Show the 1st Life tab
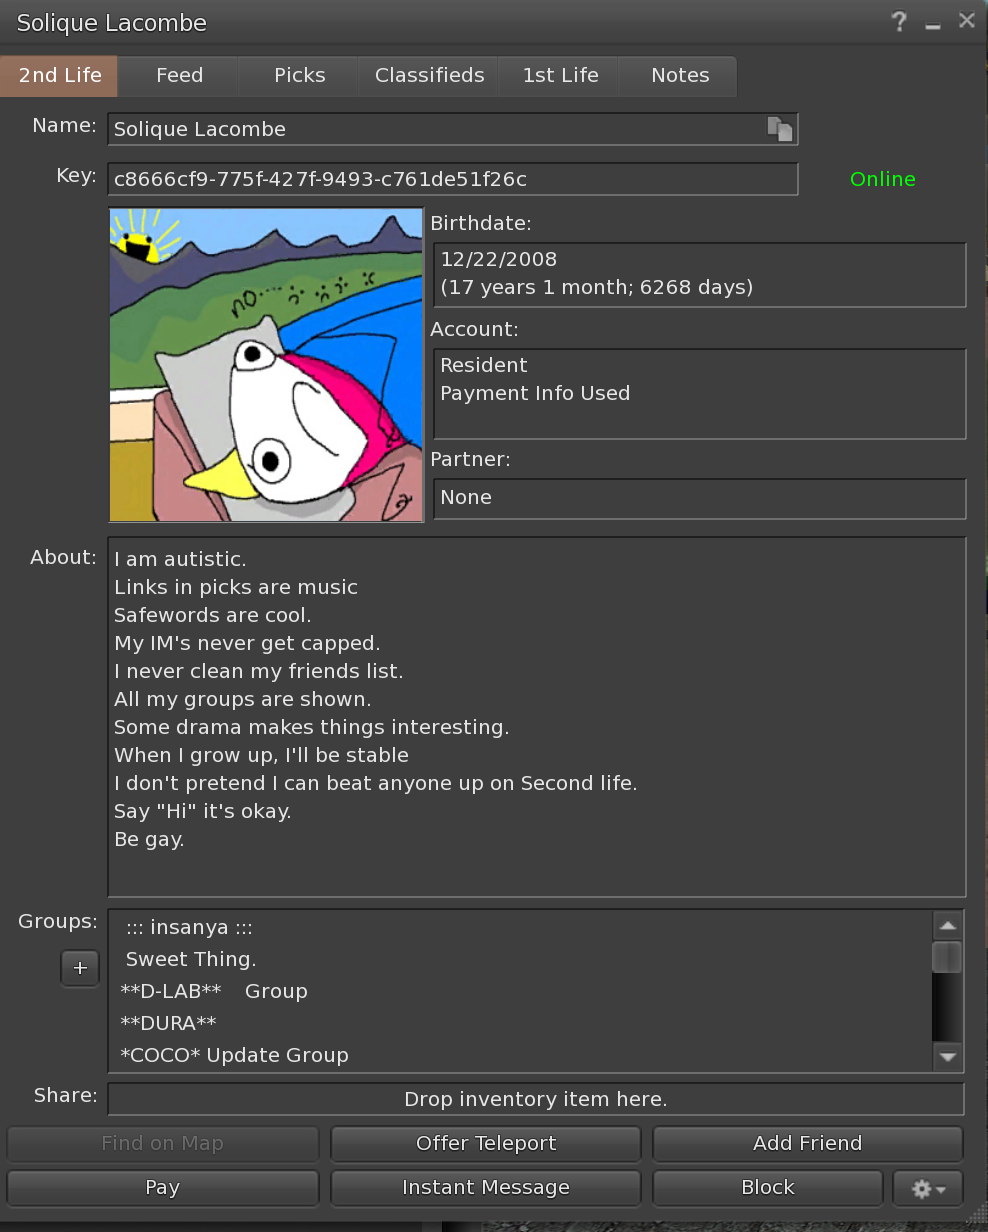 tap(560, 76)
